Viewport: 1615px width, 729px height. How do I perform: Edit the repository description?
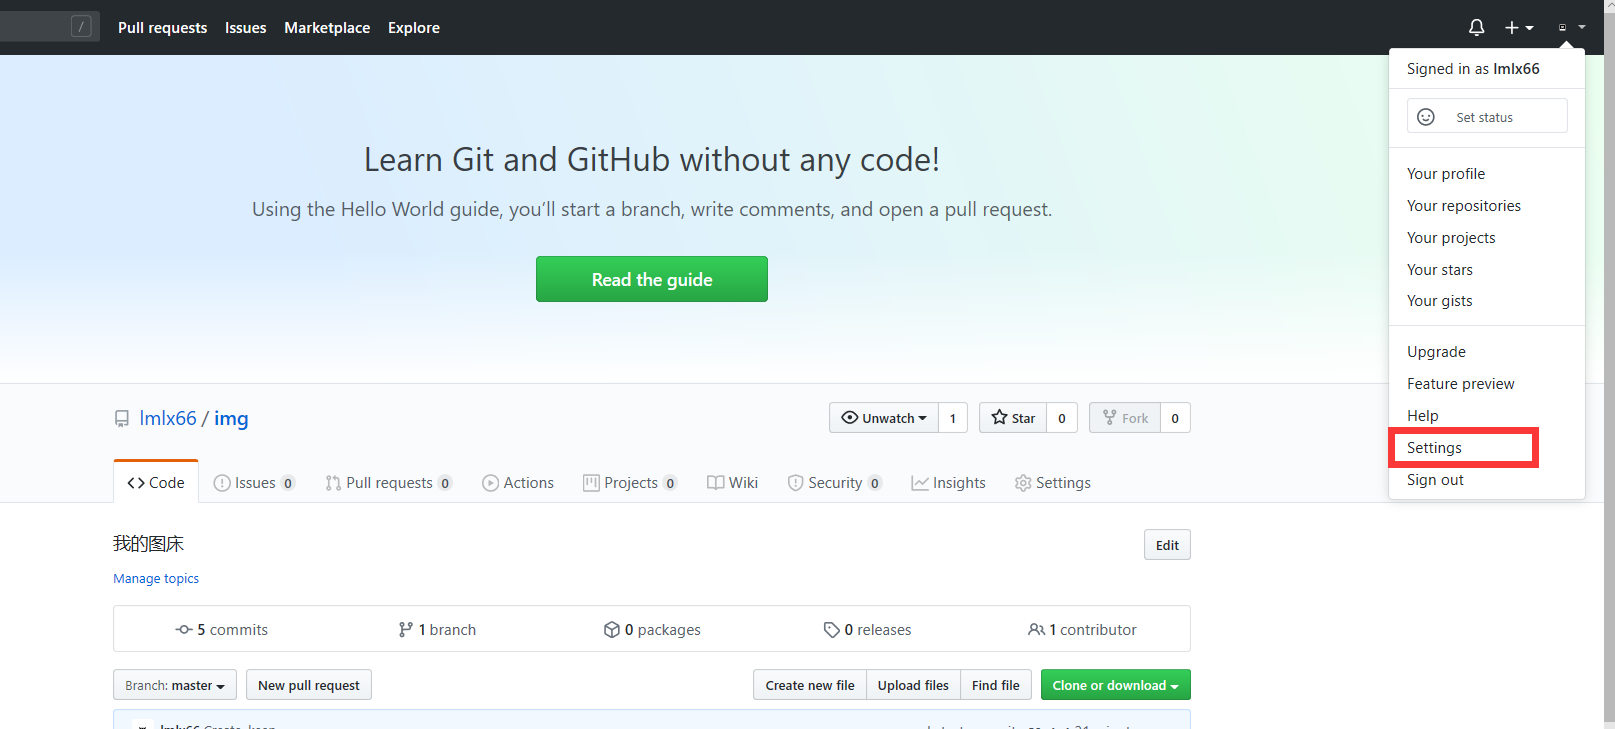pos(1167,545)
